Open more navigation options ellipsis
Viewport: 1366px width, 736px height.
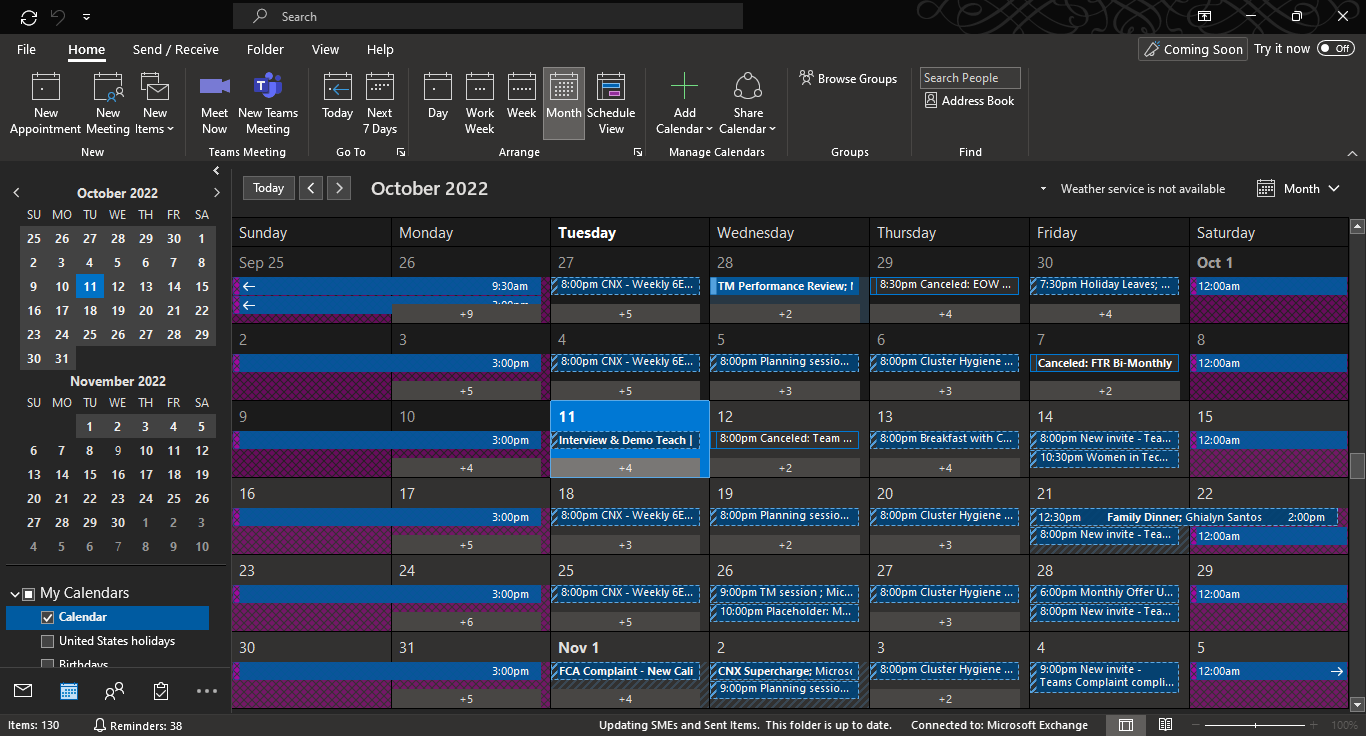207,690
